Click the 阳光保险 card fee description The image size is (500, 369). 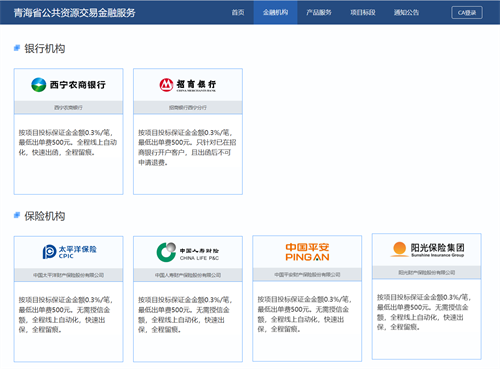coord(424,312)
